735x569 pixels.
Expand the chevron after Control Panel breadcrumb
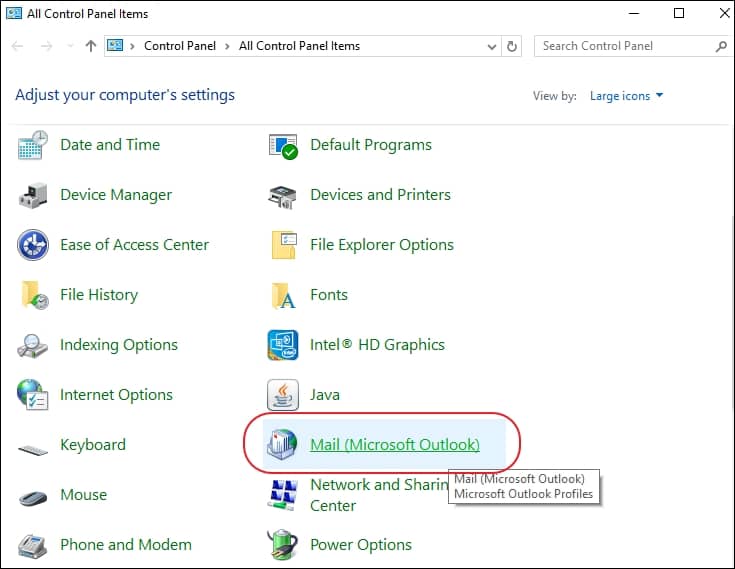pyautogui.click(x=227, y=46)
